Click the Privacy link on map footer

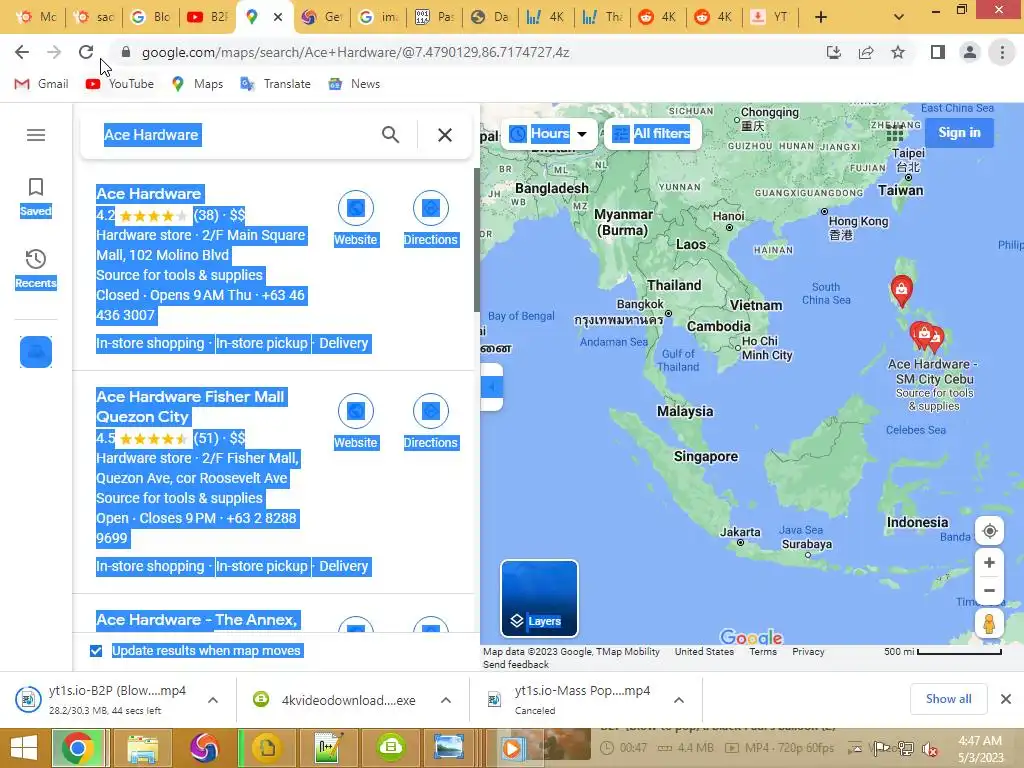[x=808, y=652]
